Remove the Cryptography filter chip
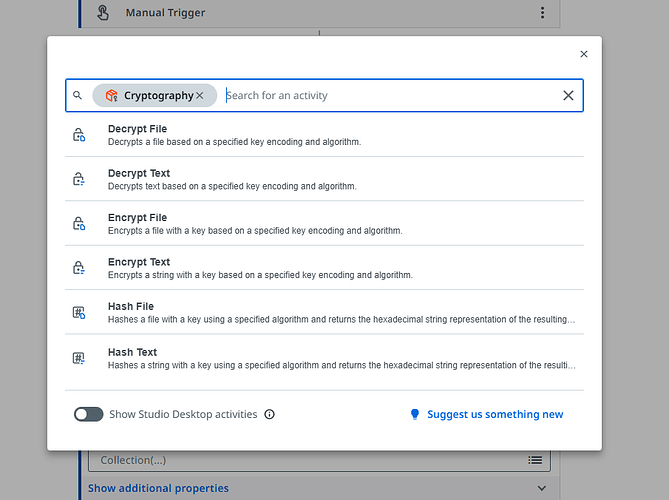The width and height of the screenshot is (669, 500). coord(200,96)
